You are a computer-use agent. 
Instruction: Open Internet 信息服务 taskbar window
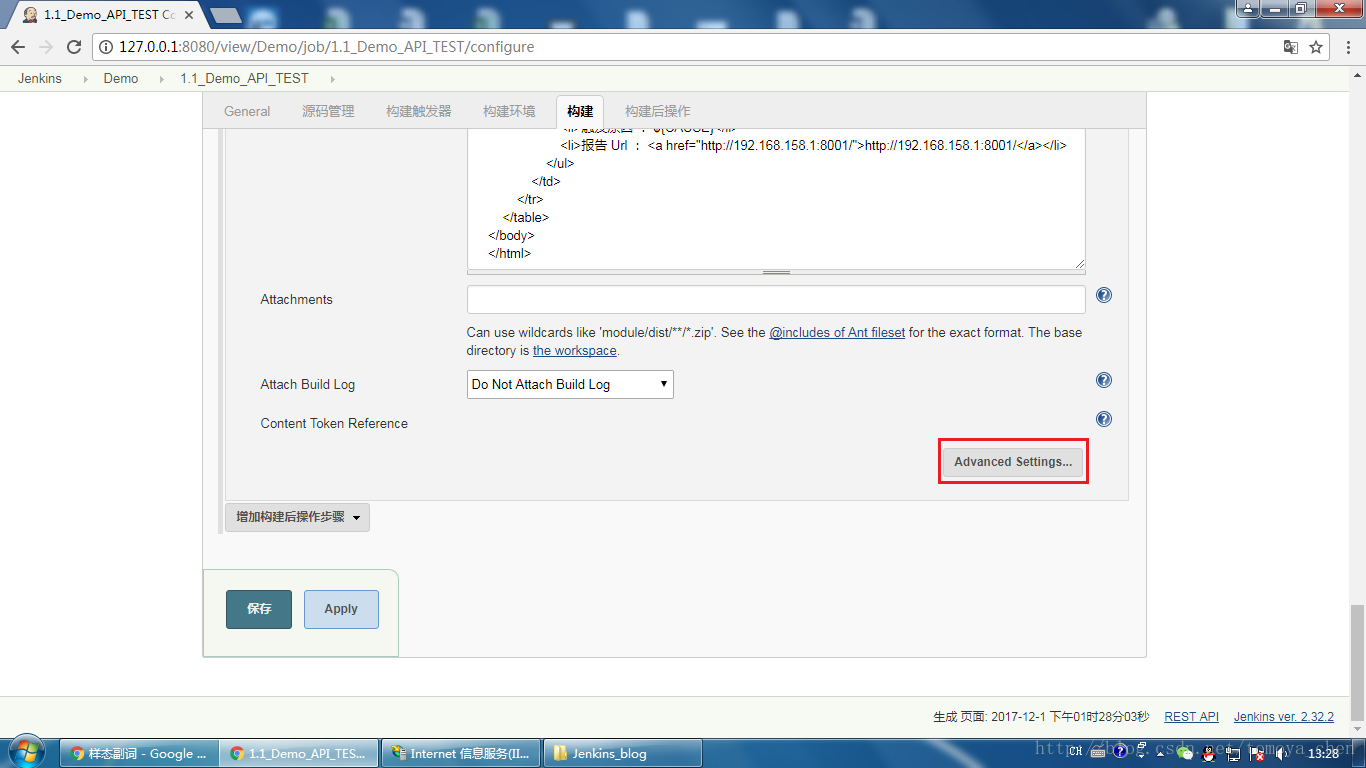click(461, 753)
